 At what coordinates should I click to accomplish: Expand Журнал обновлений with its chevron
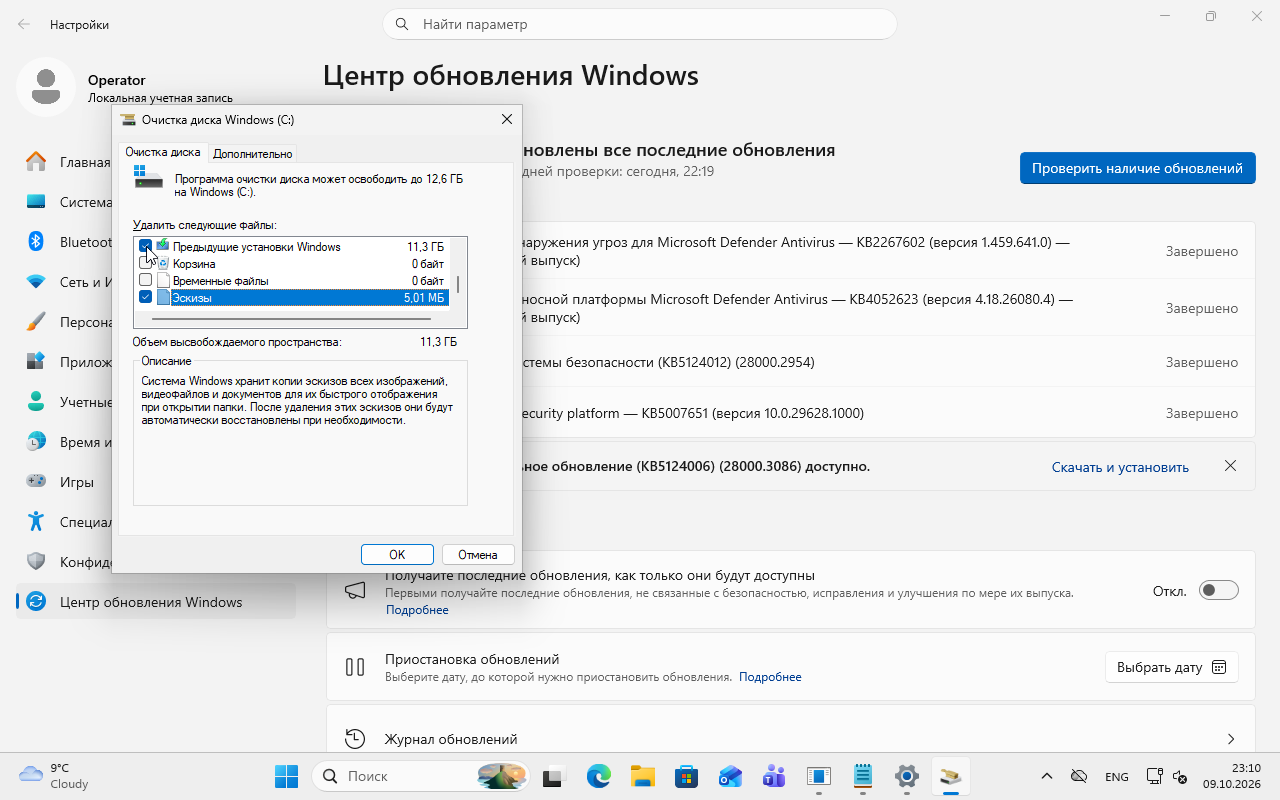(1231, 739)
